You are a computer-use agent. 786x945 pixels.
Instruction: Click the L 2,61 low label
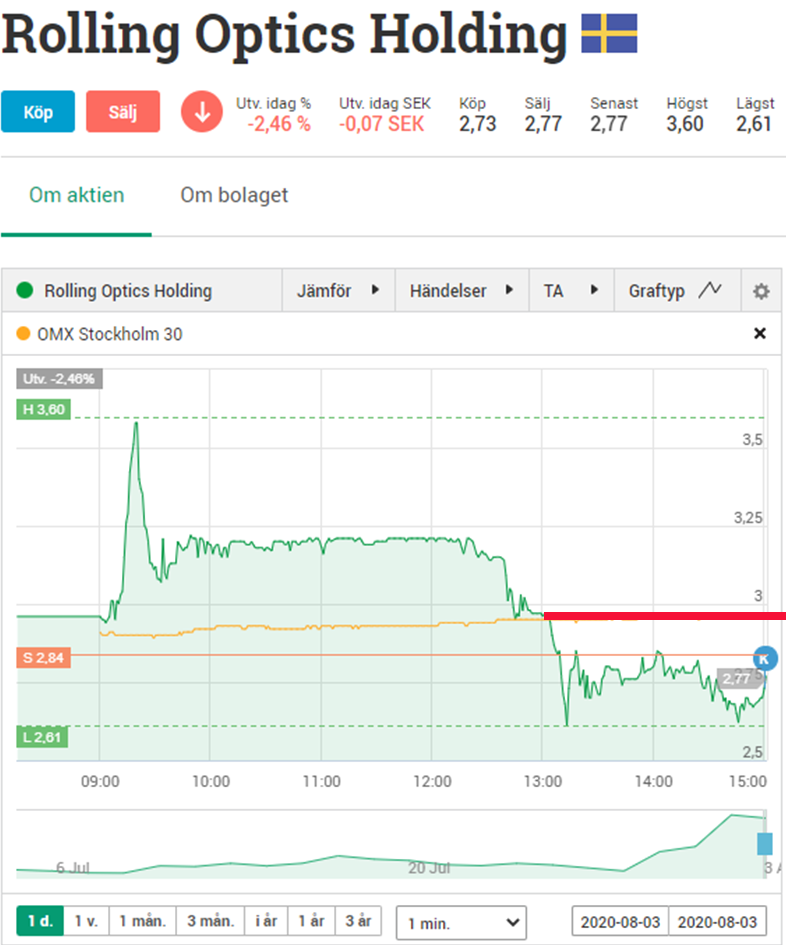click(42, 737)
